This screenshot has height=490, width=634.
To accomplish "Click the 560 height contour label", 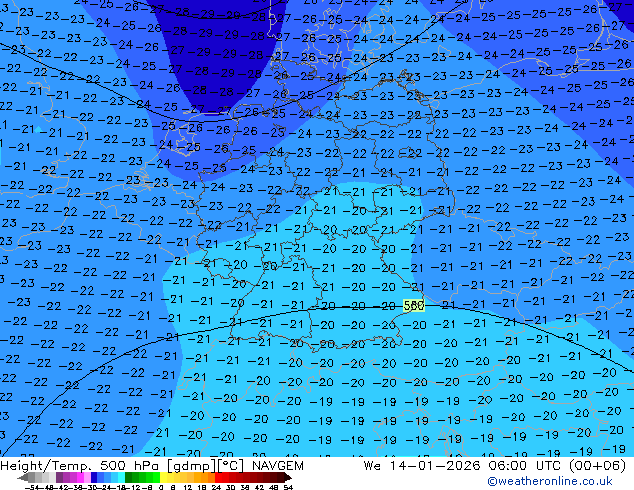I will point(414,306).
